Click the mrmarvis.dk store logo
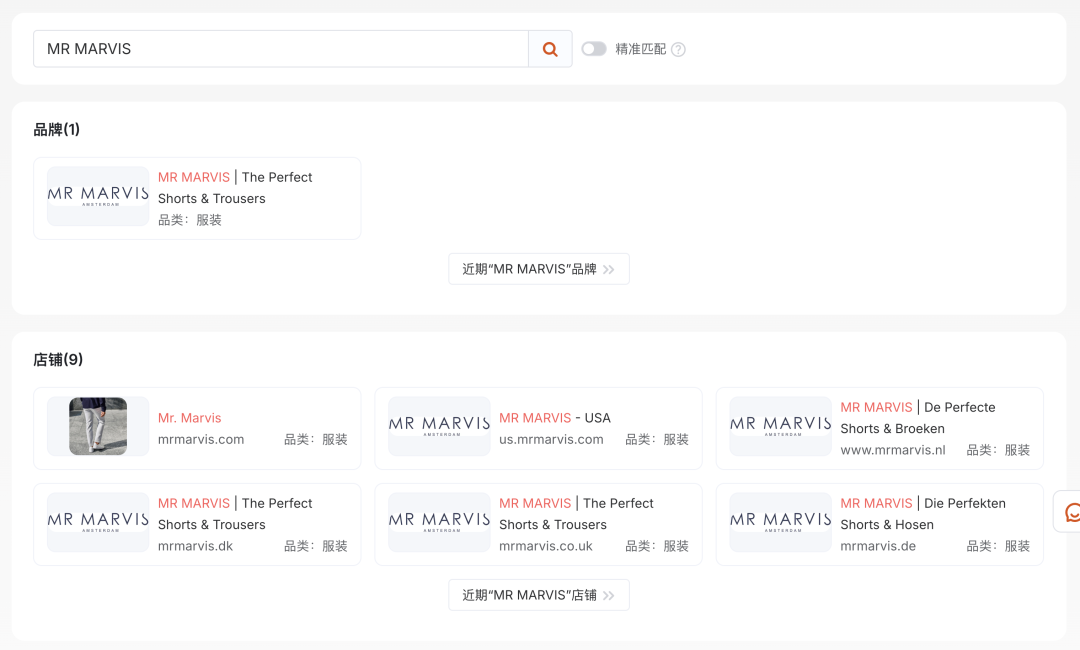This screenshot has height=650, width=1080. 98,522
